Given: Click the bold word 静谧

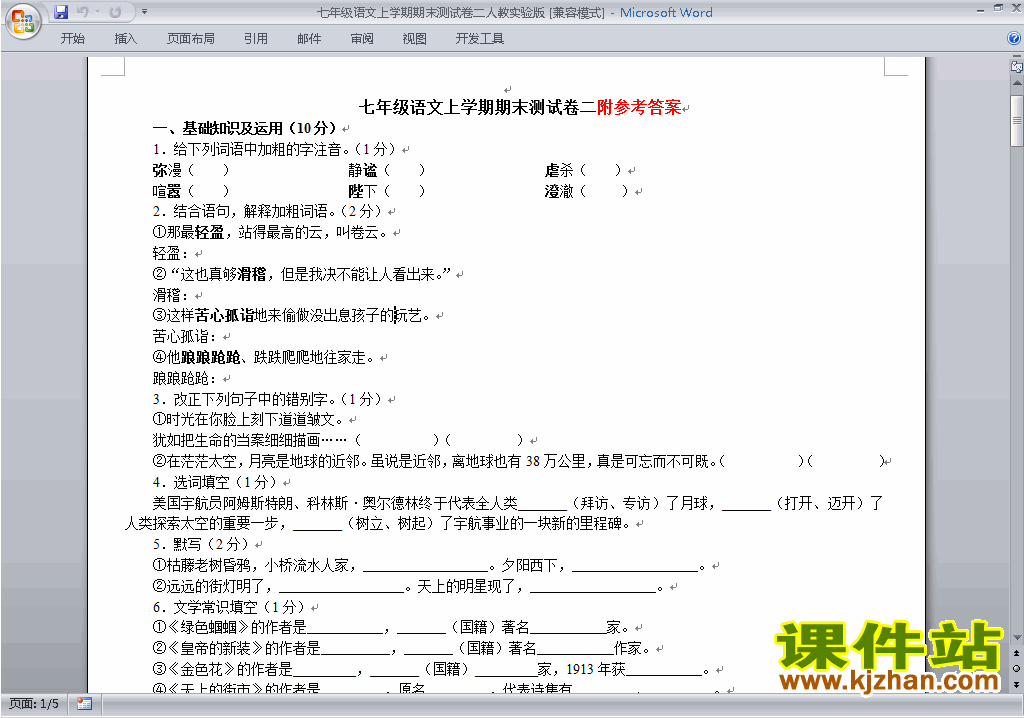Looking at the screenshot, I should tap(362, 171).
